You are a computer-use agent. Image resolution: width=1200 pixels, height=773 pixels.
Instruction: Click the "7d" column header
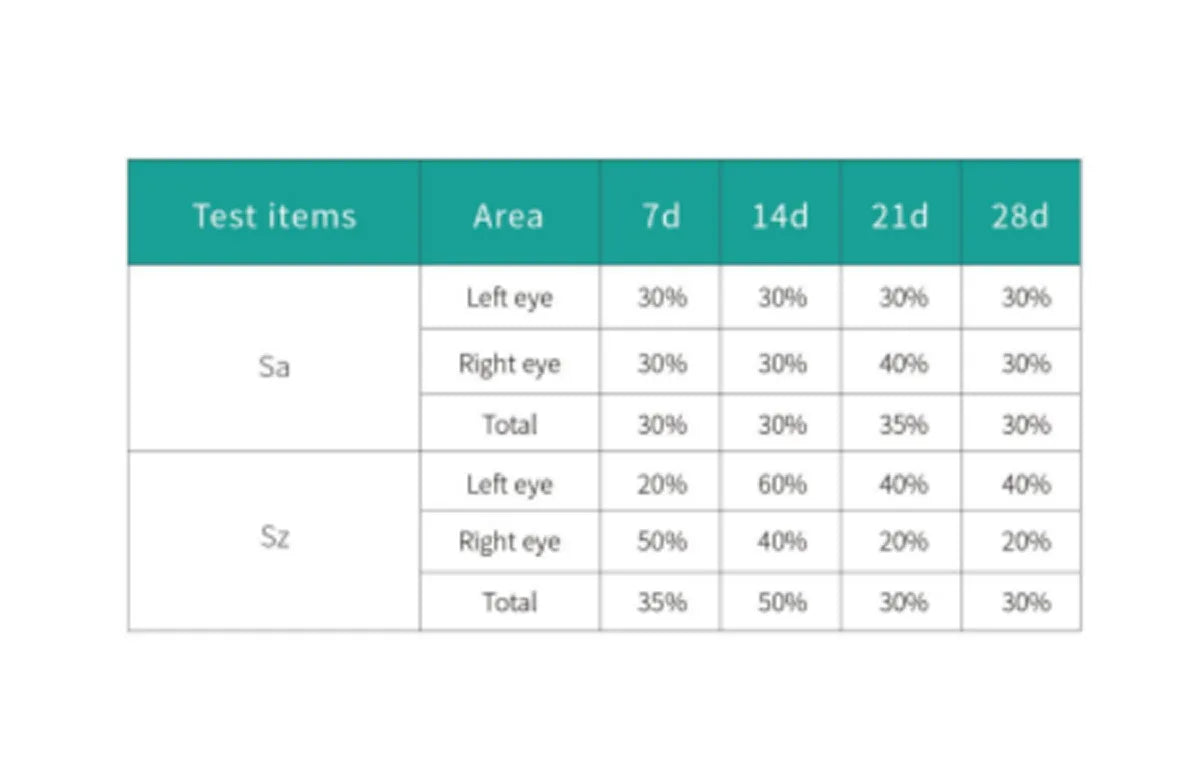[x=661, y=216]
